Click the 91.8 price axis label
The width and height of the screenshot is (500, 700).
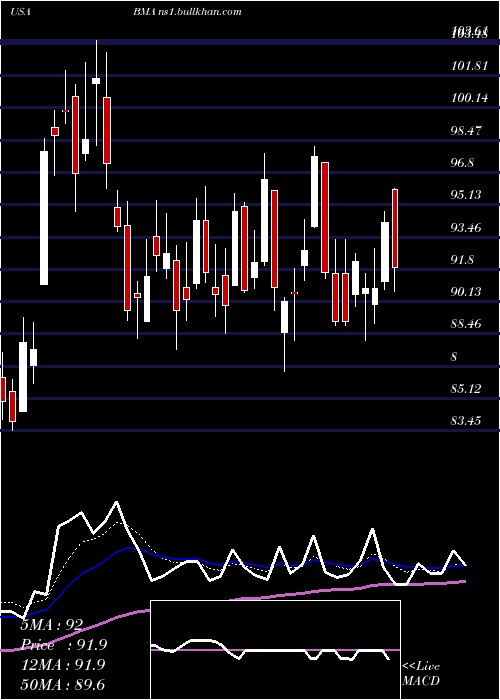coord(462,260)
